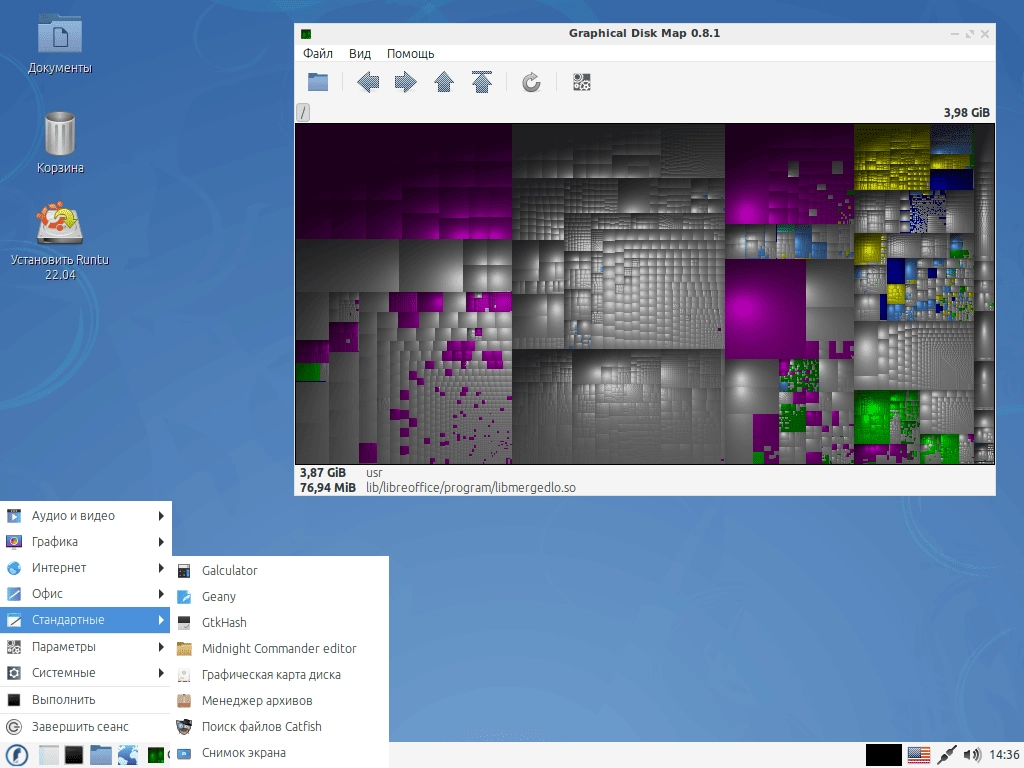Viewport: 1024px width, 768px height.
Task: Open Менеджер архивов
Action: [x=281, y=701]
